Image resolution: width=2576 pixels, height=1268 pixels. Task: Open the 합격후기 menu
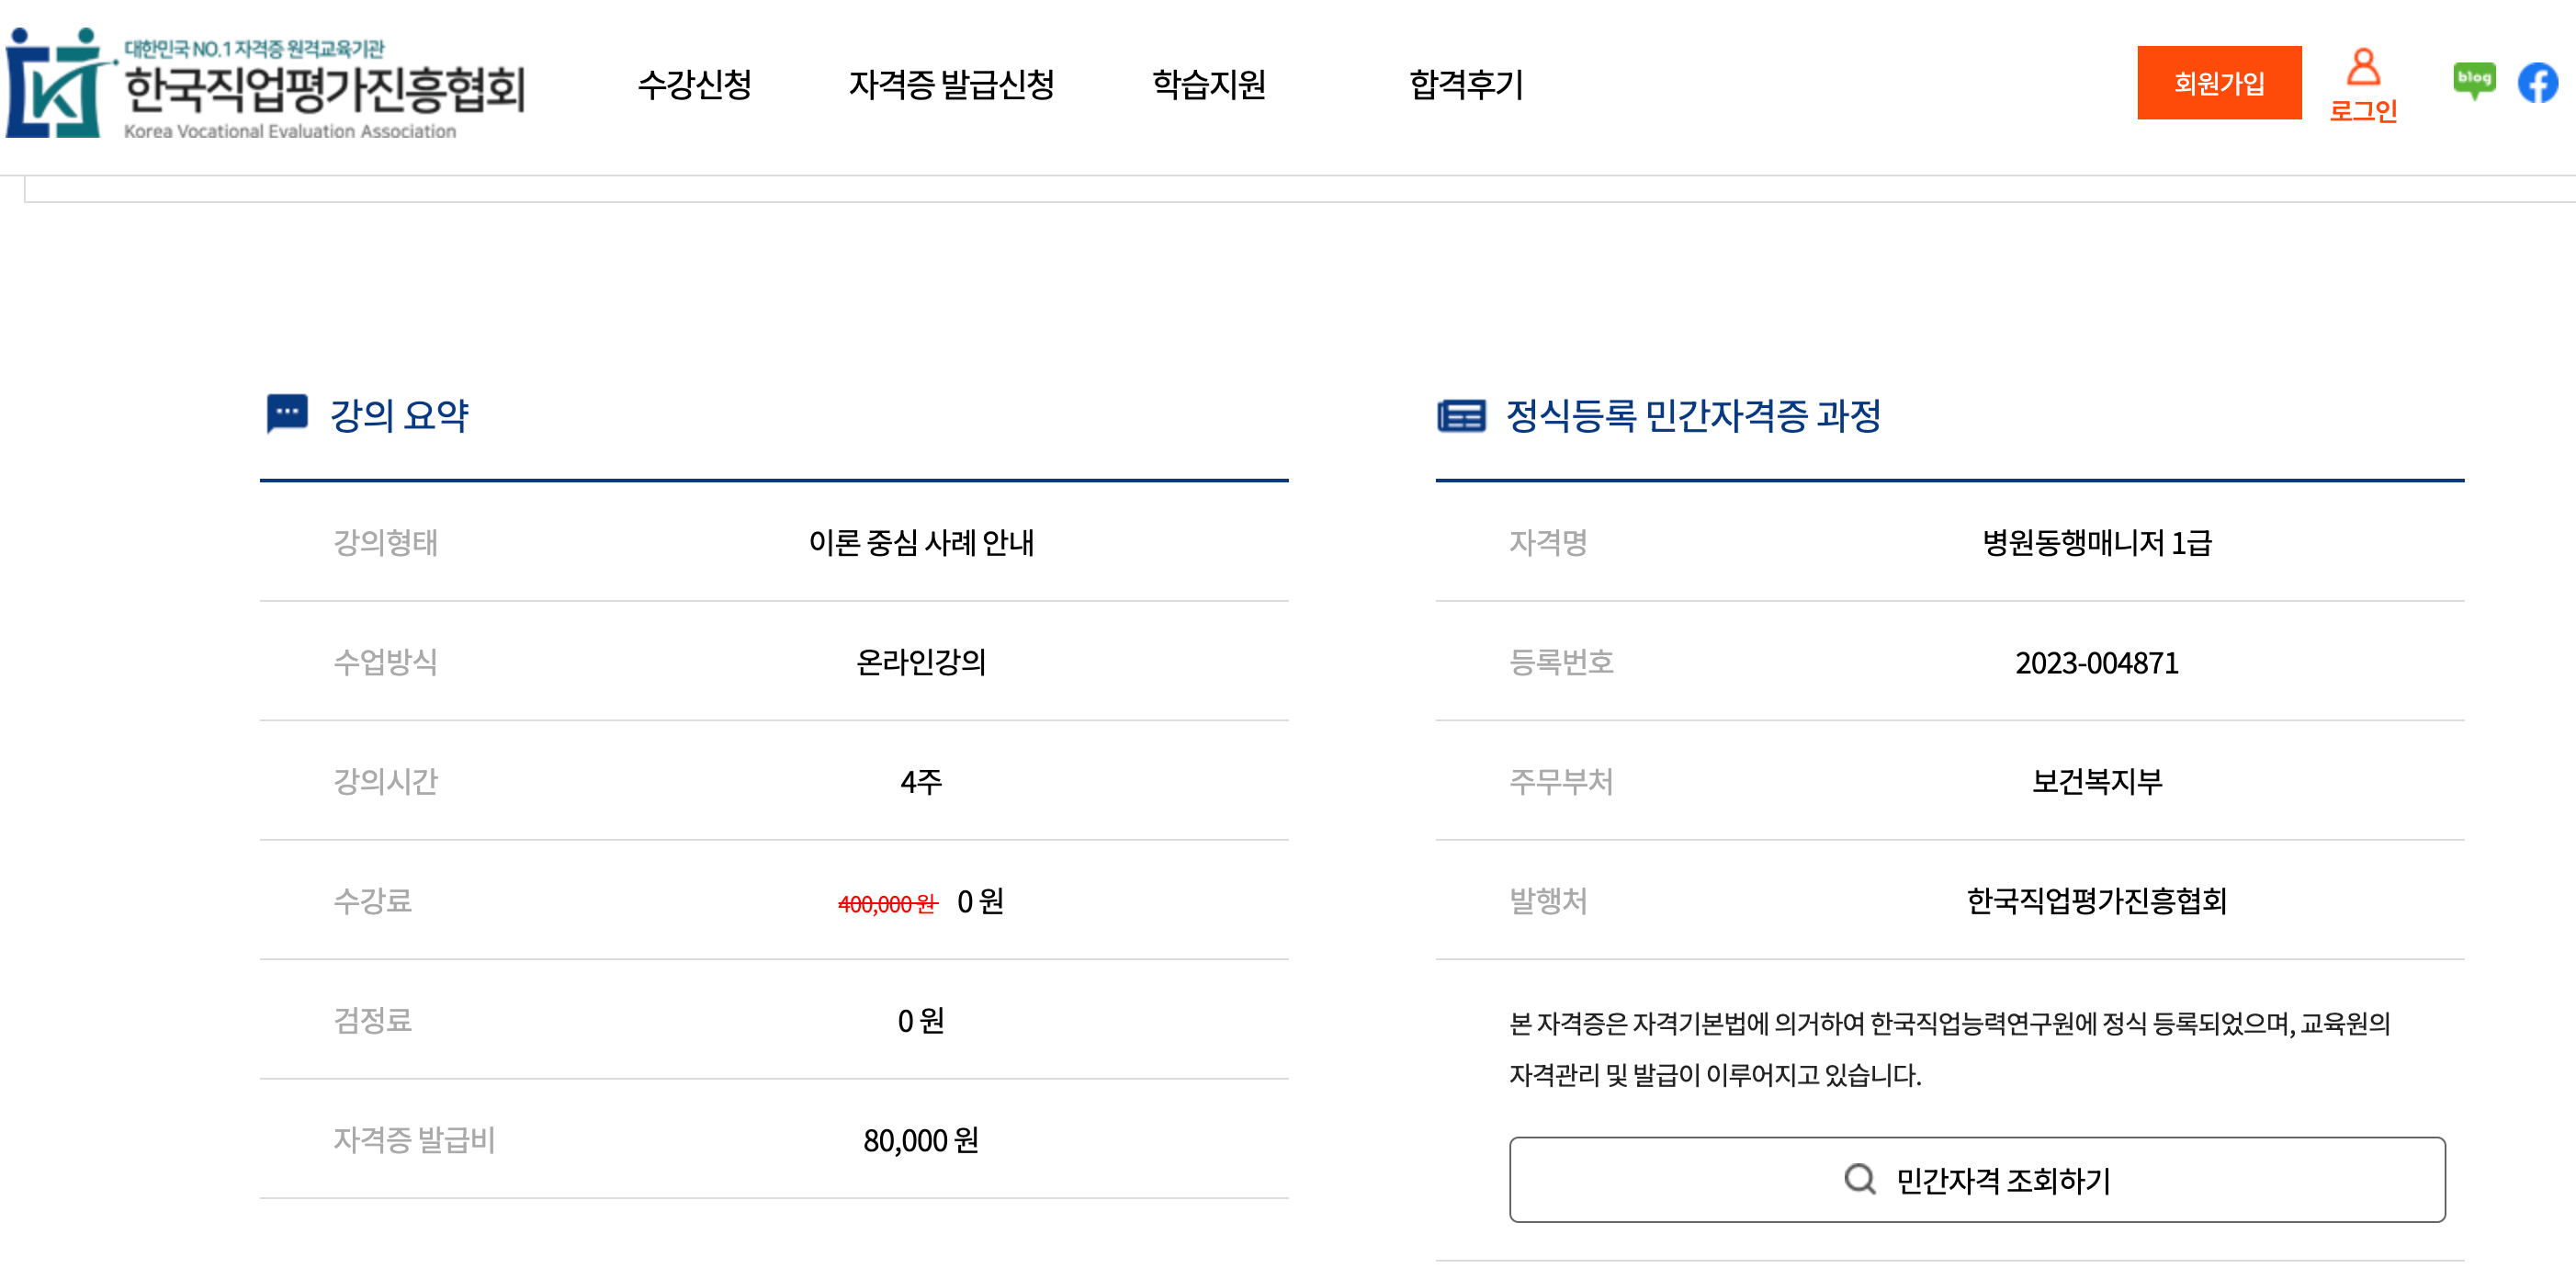(x=1465, y=85)
